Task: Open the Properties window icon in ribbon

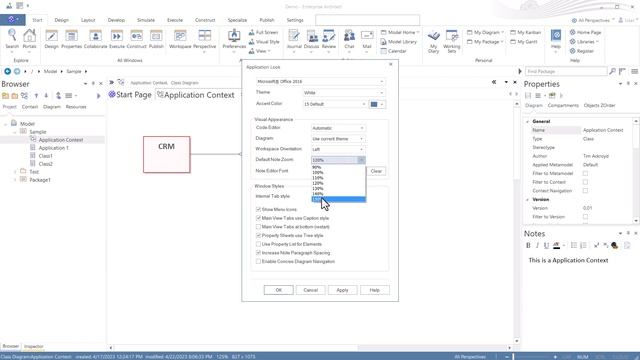Action: pyautogui.click(x=71, y=39)
